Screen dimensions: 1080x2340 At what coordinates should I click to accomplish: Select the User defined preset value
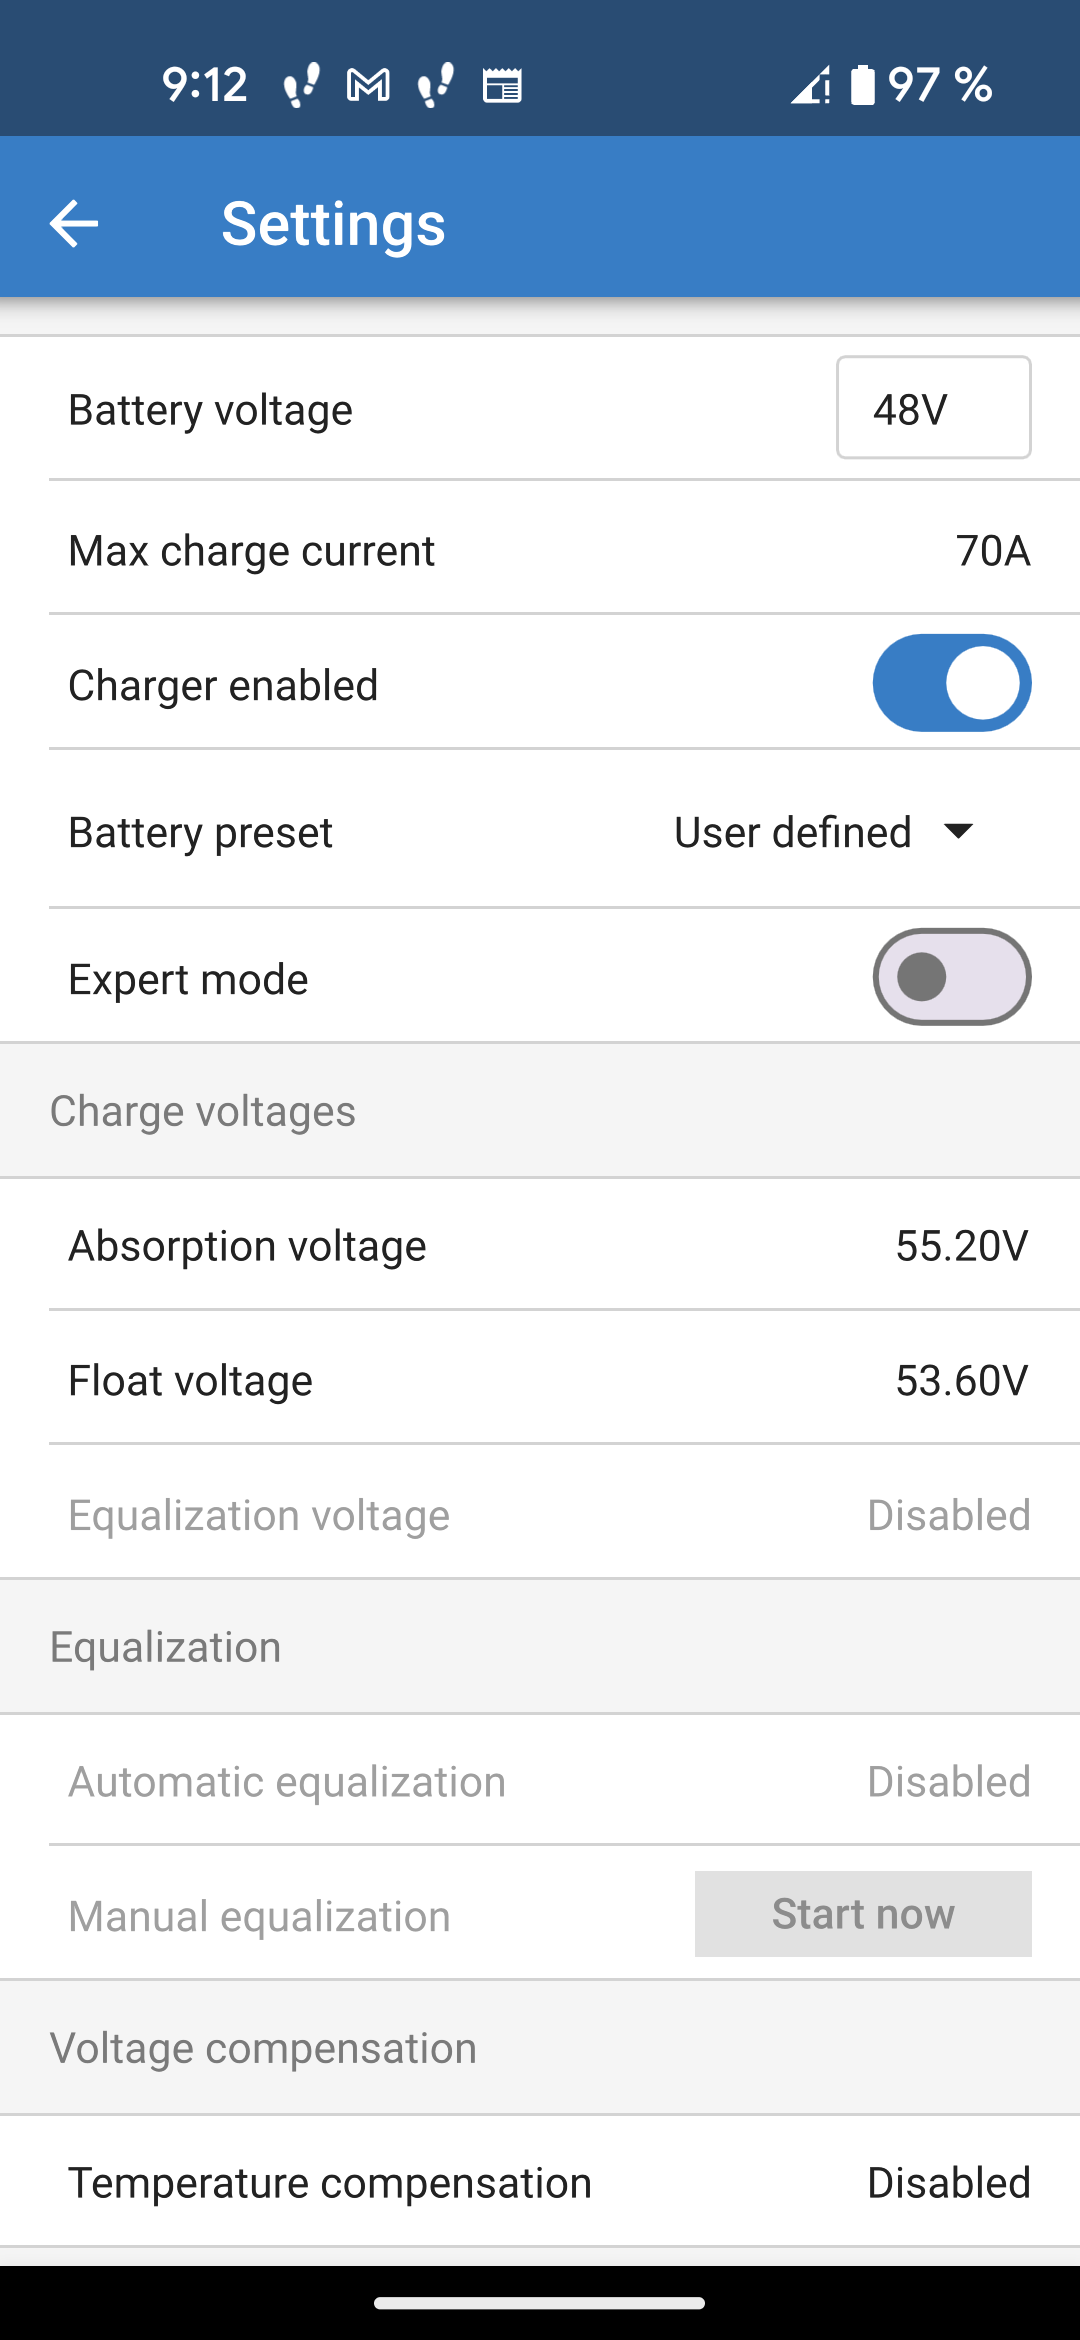pyautogui.click(x=792, y=832)
